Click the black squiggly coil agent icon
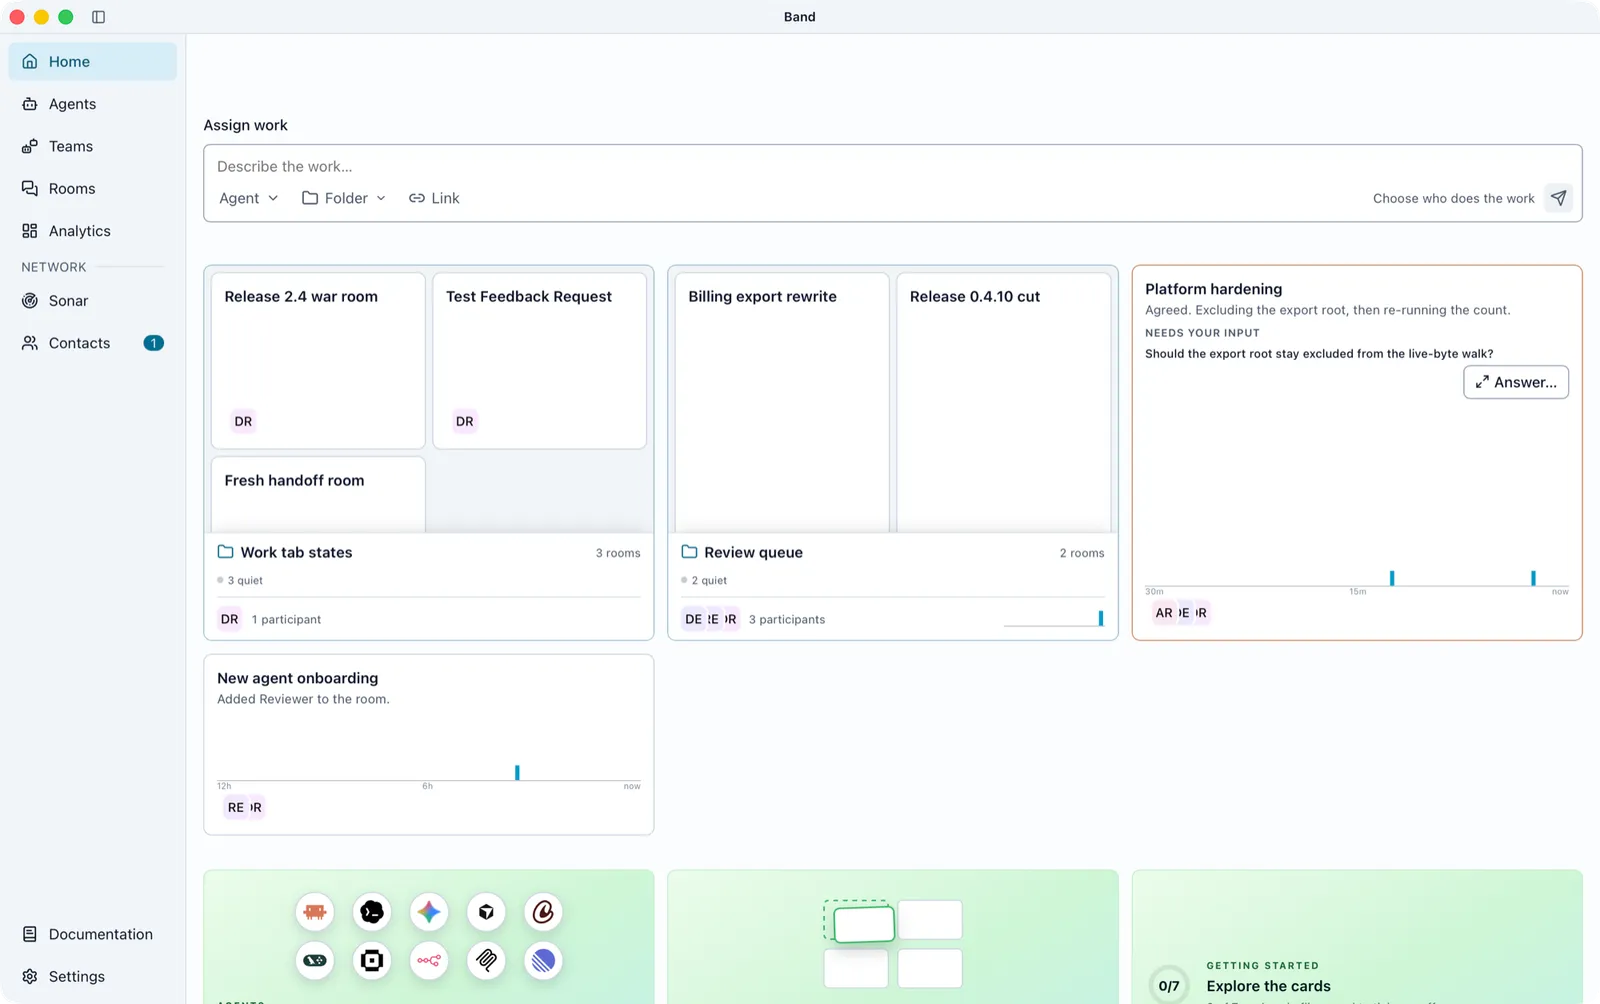 tap(486, 961)
